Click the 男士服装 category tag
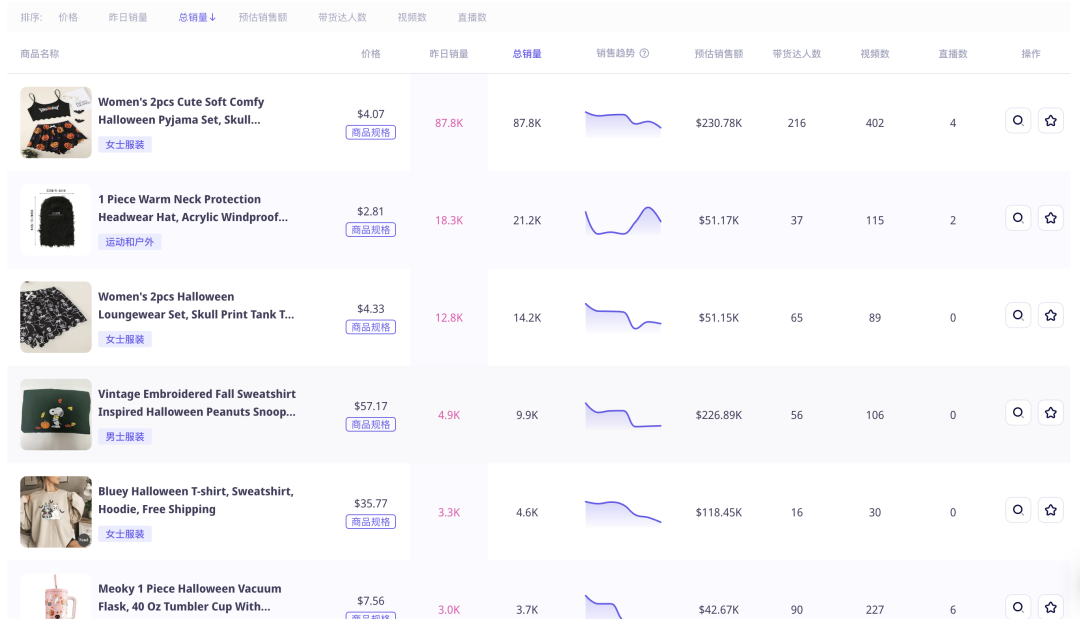The width and height of the screenshot is (1080, 619). 125,436
